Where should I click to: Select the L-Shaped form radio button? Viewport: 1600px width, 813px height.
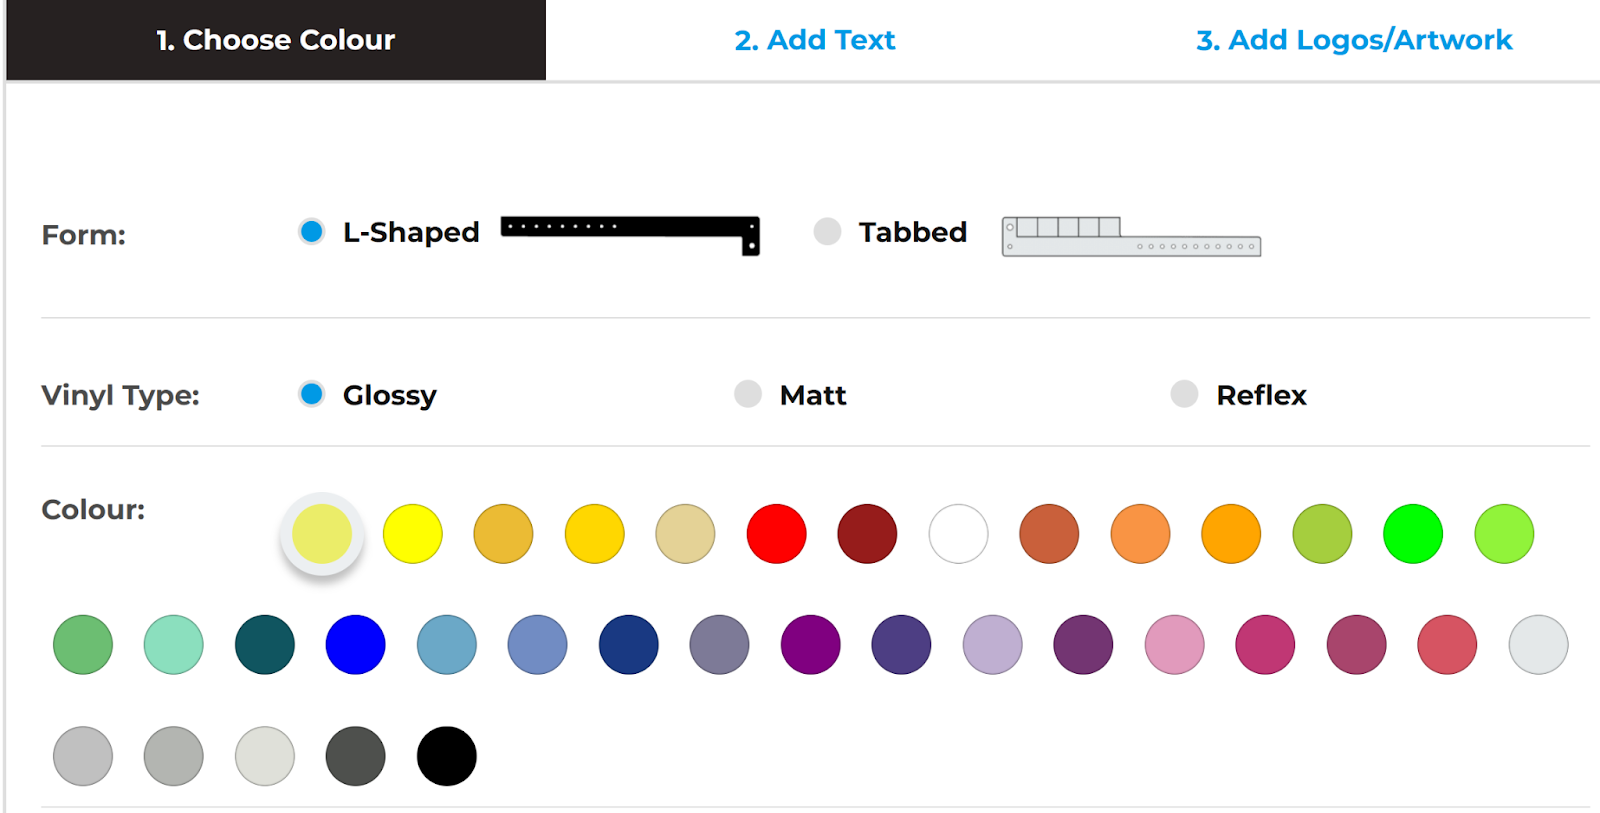tap(312, 232)
